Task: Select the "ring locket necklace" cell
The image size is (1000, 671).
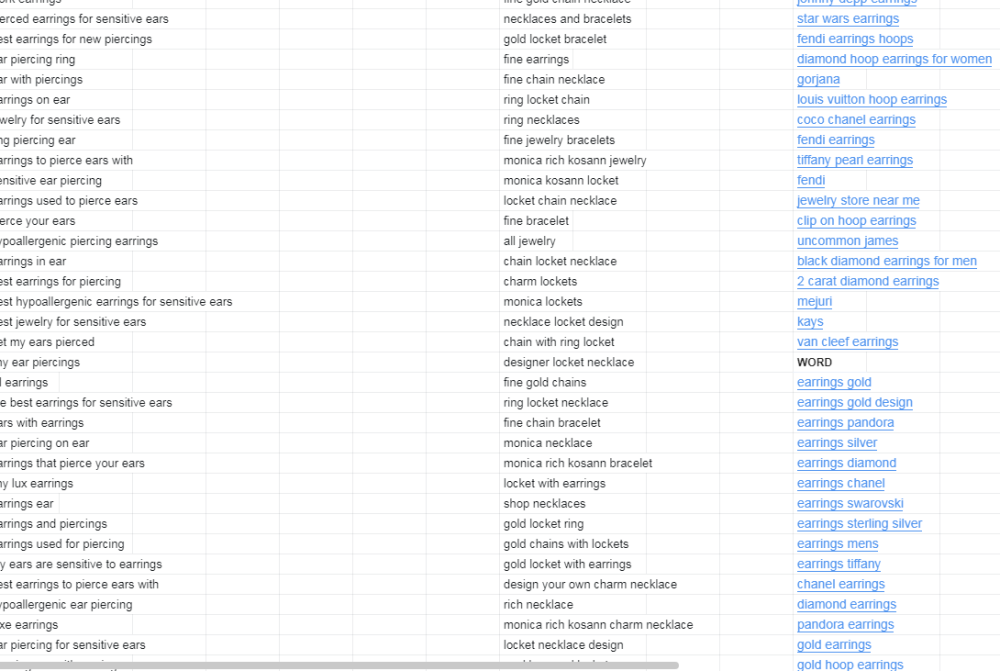Action: 555,402
